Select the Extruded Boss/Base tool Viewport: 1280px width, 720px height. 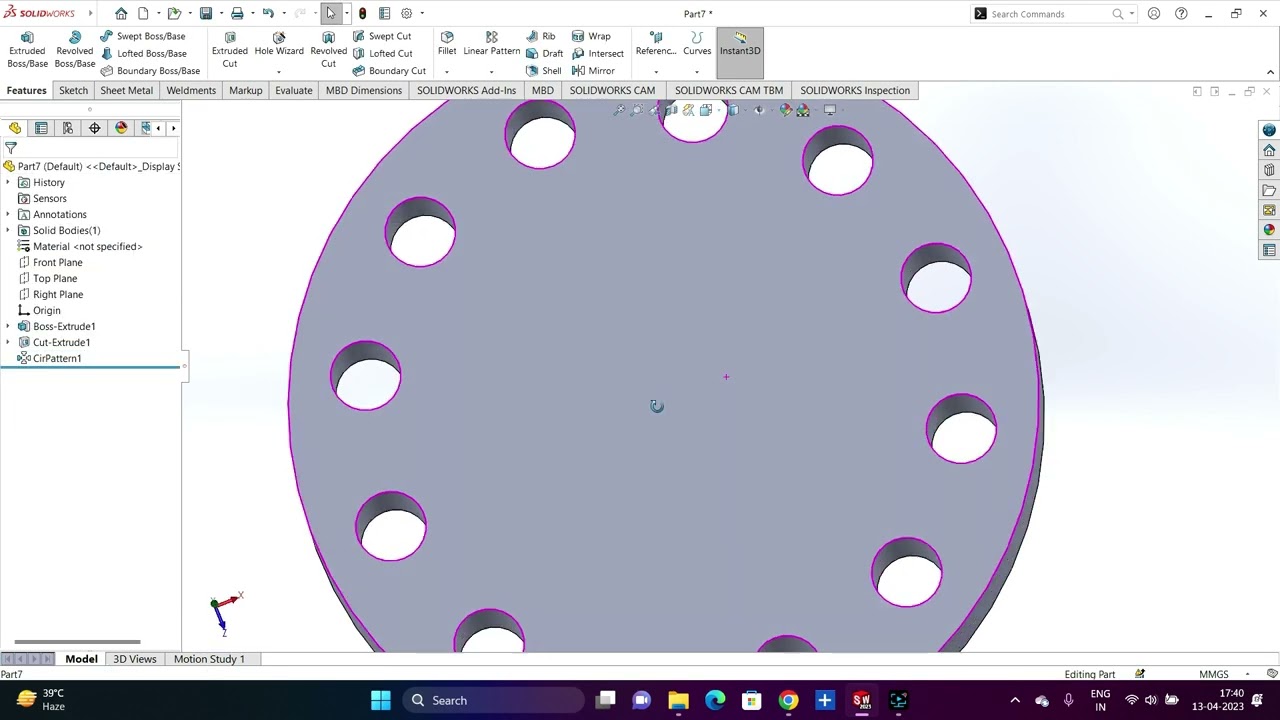(27, 50)
